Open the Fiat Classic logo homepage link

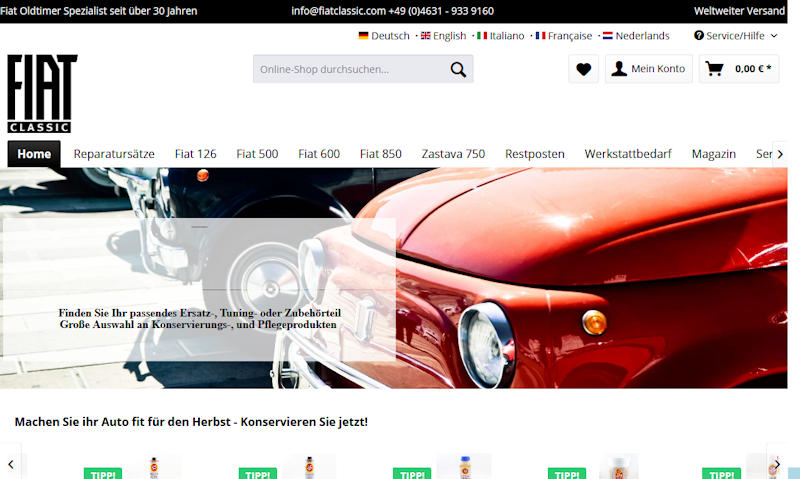coord(42,94)
